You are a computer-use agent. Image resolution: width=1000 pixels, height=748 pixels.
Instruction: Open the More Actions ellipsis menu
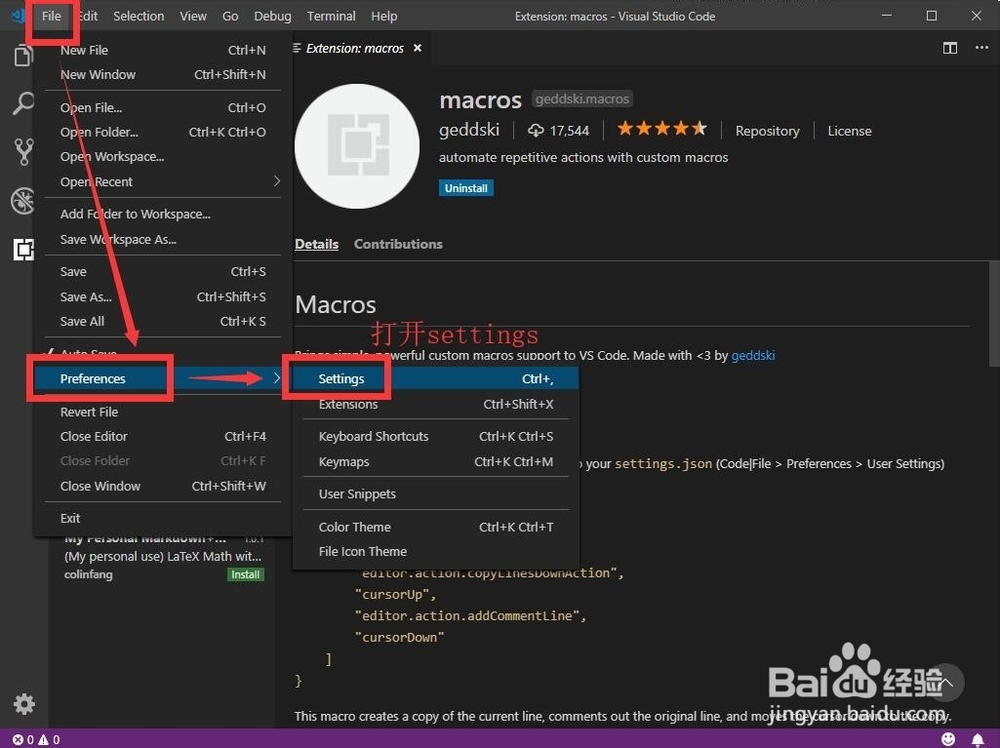982,48
